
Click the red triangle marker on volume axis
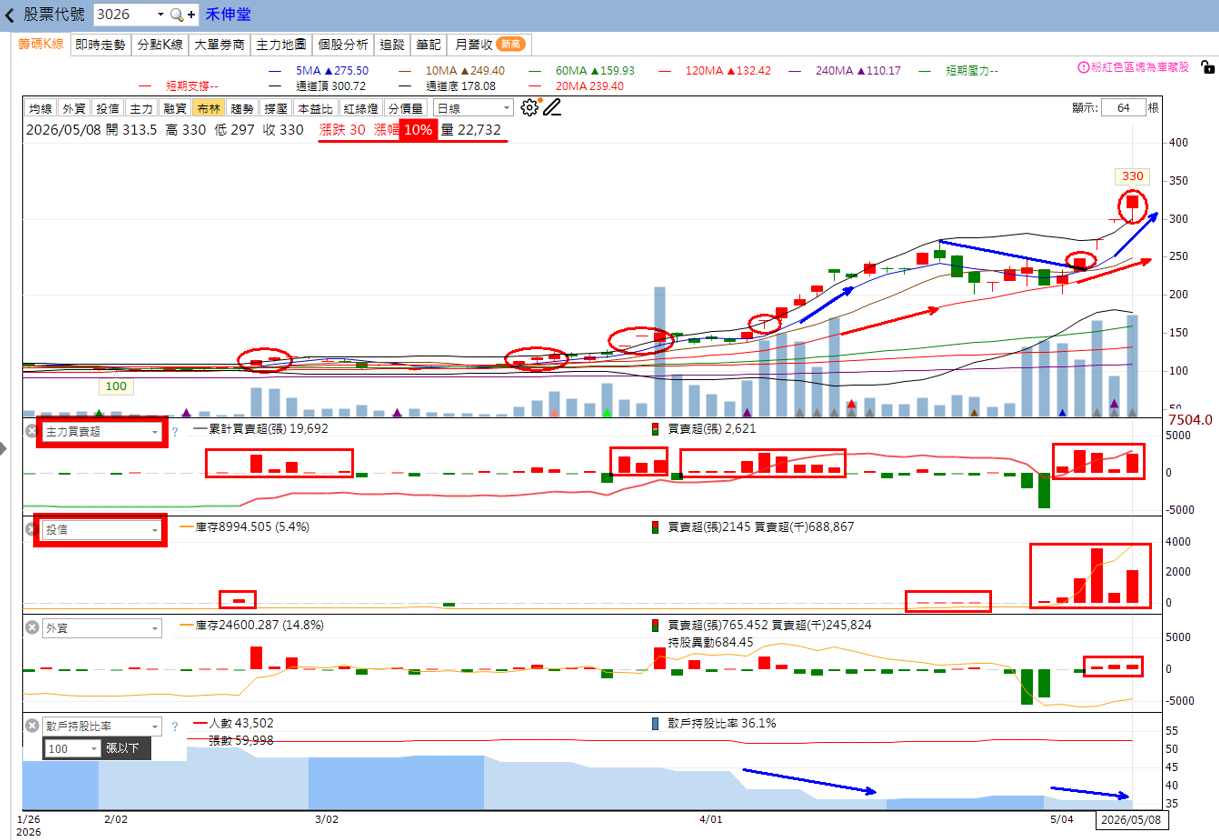click(851, 404)
